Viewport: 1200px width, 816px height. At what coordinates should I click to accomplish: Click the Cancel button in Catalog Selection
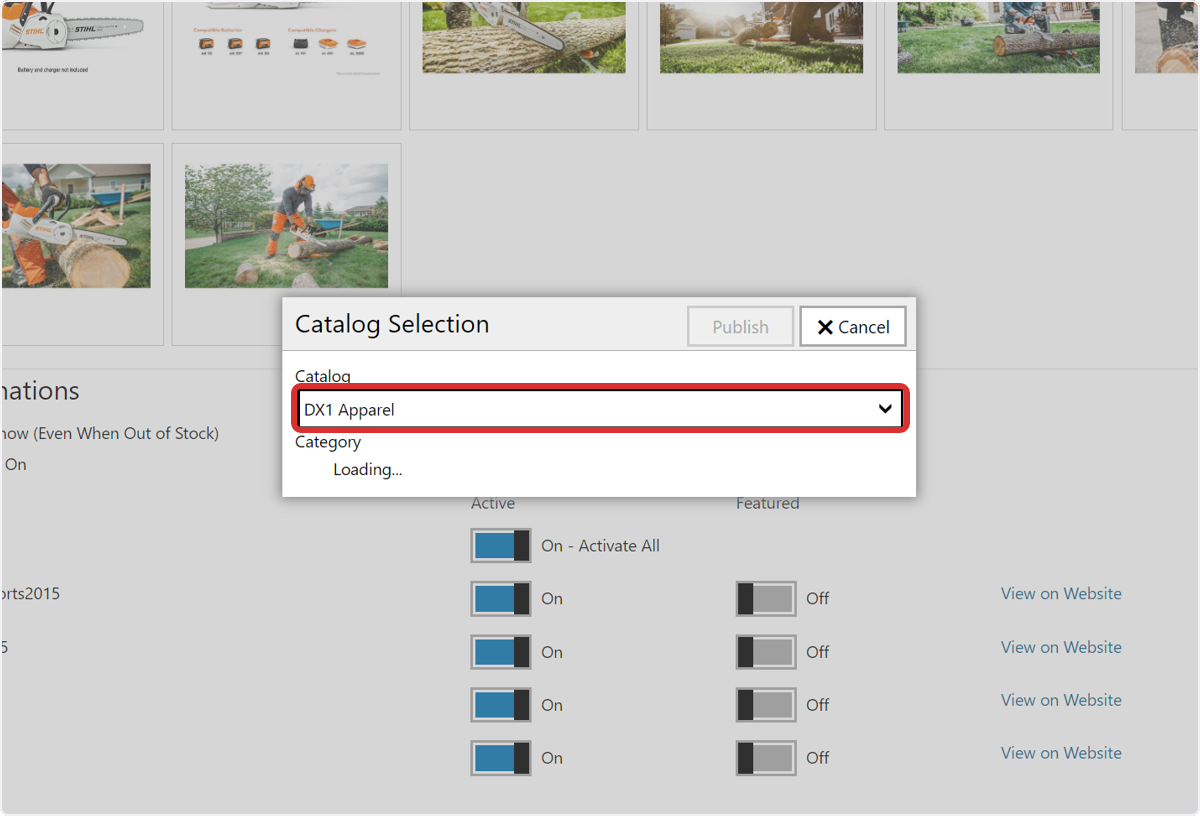(x=853, y=327)
